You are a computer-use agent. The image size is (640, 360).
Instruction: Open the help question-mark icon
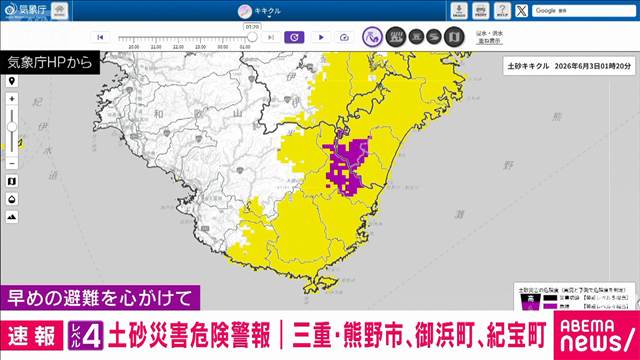pyautogui.click(x=502, y=11)
